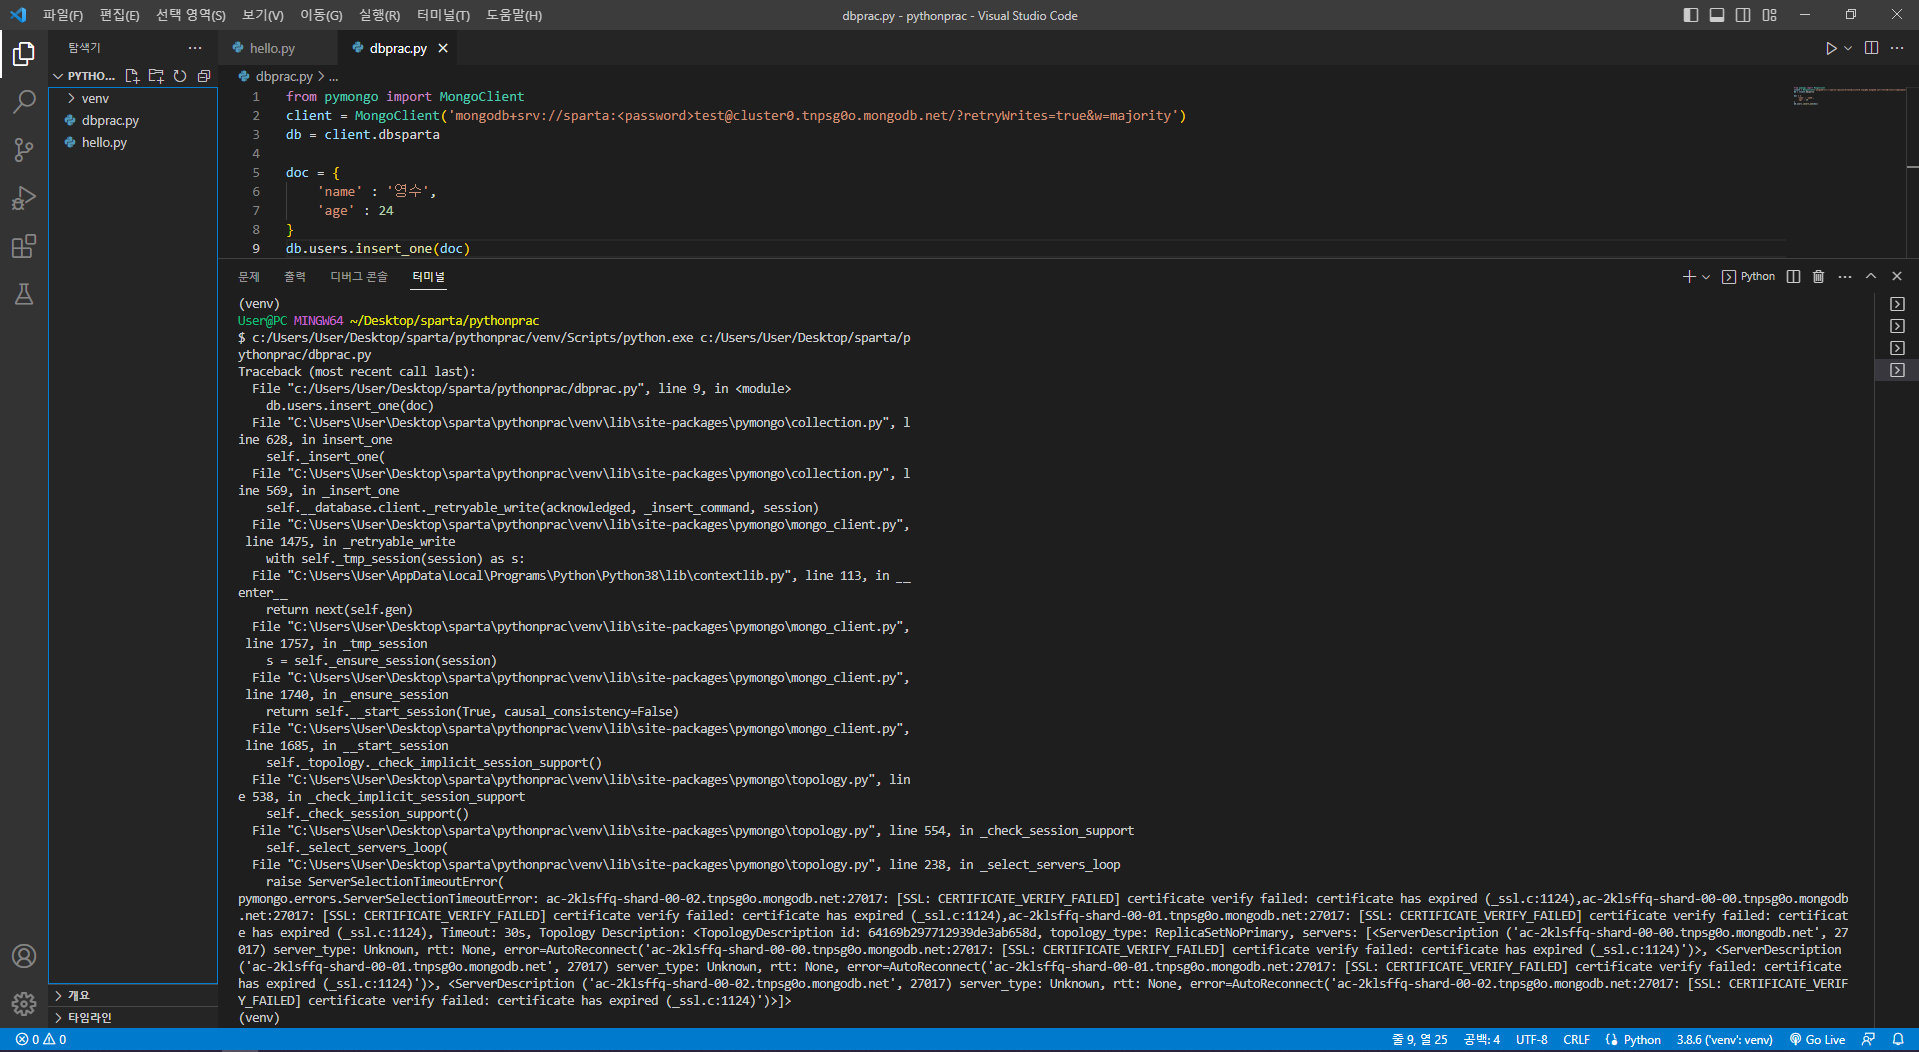Maximize the panel size with caret
The width and height of the screenshot is (1919, 1052).
coord(1871,277)
